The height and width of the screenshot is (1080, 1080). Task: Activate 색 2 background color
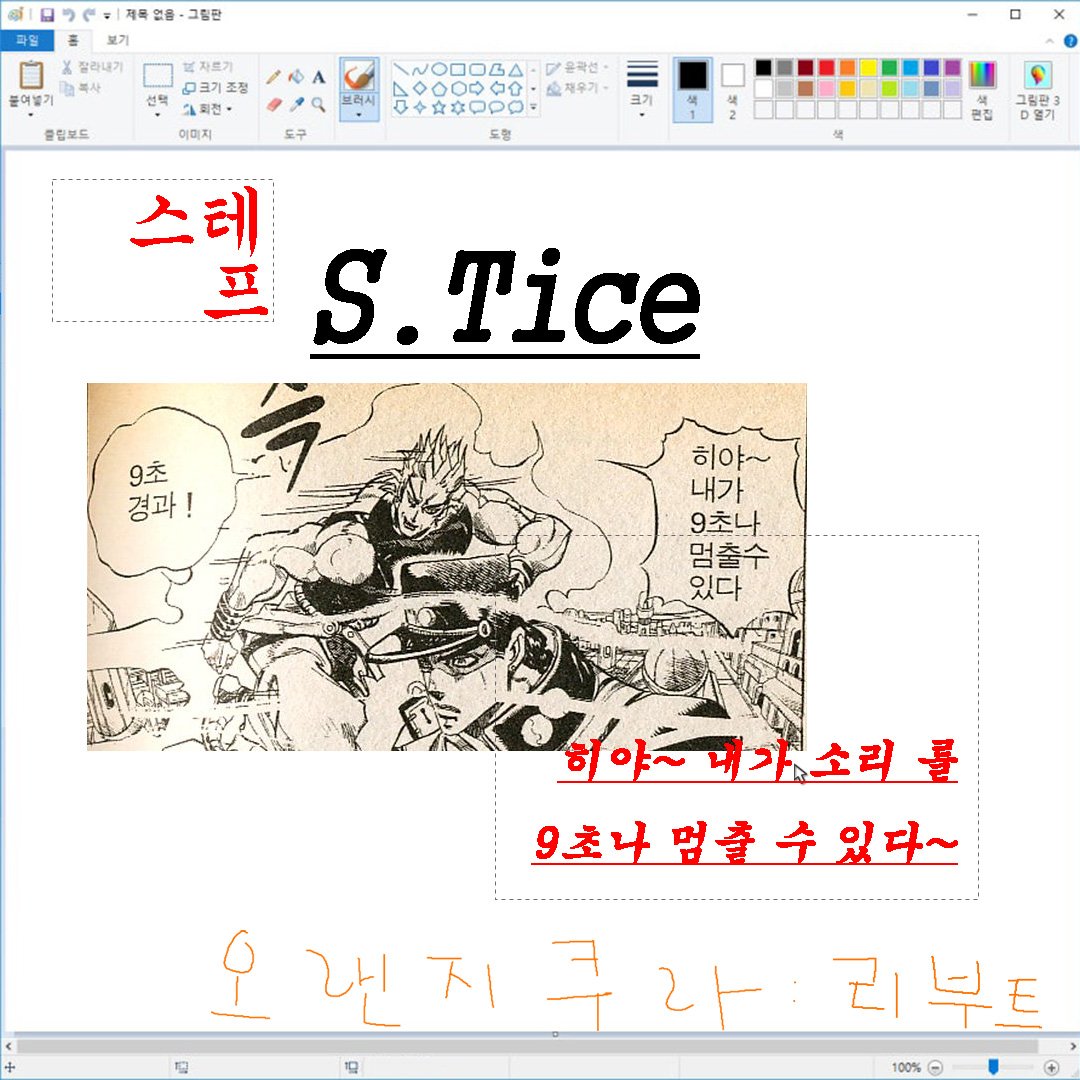[732, 90]
